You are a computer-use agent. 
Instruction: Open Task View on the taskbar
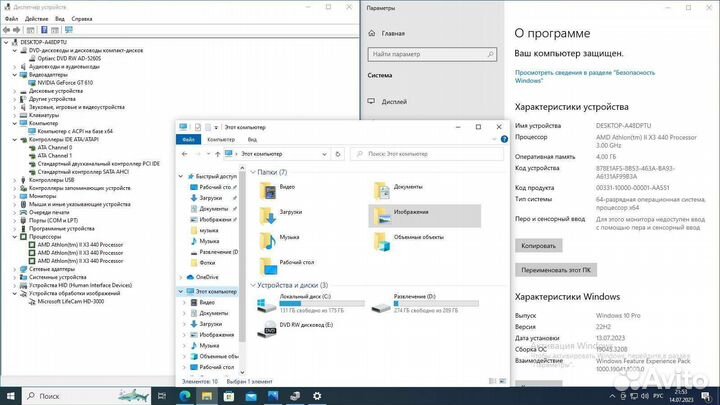click(x=162, y=396)
